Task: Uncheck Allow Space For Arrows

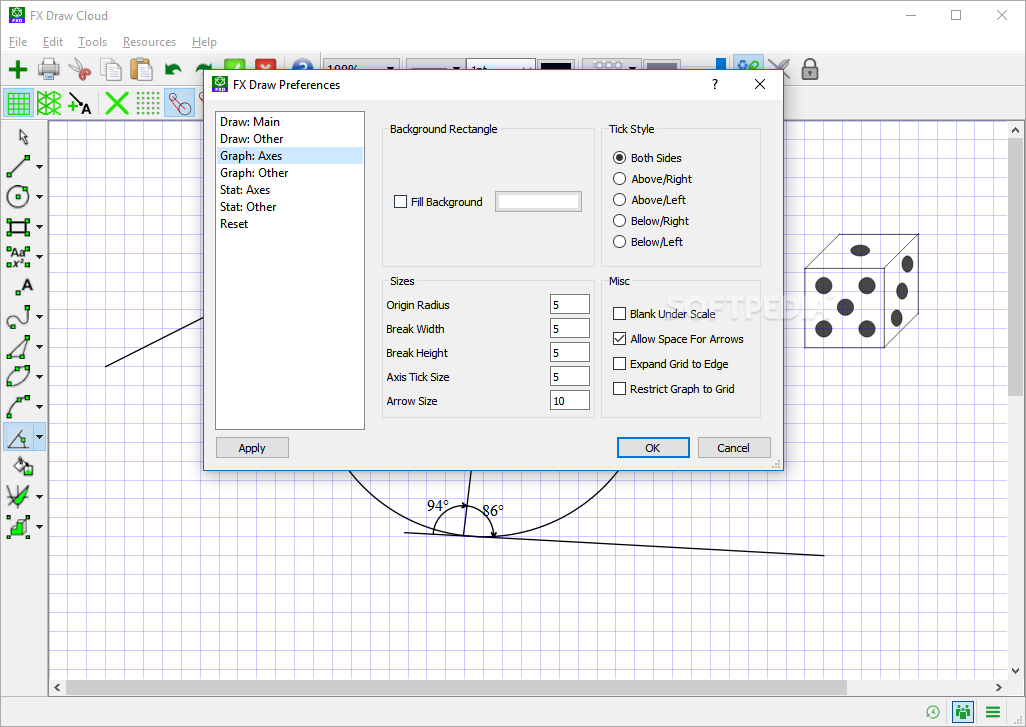Action: (620, 339)
